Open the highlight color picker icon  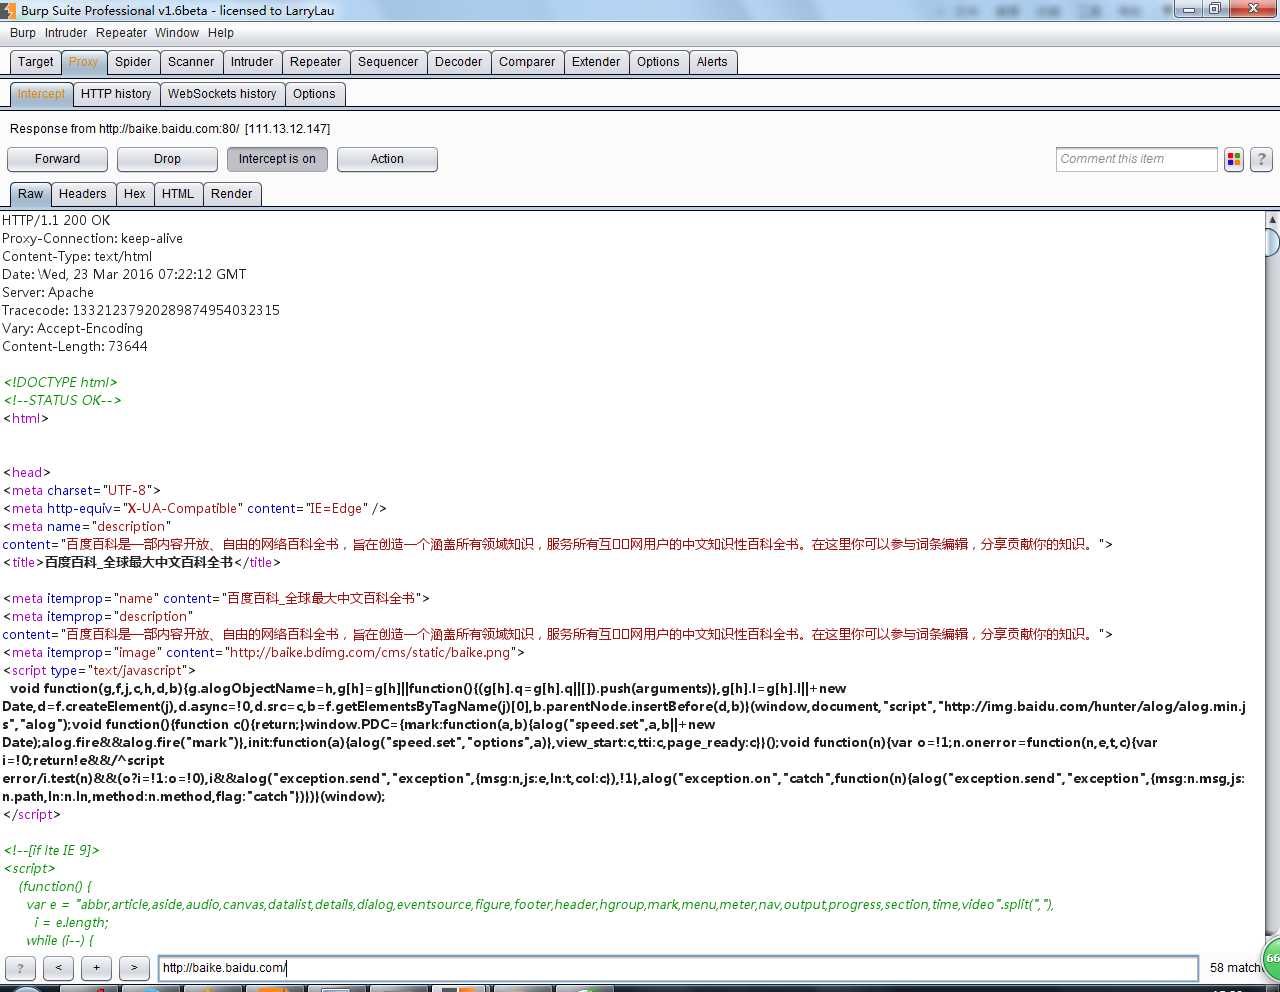(x=1234, y=159)
